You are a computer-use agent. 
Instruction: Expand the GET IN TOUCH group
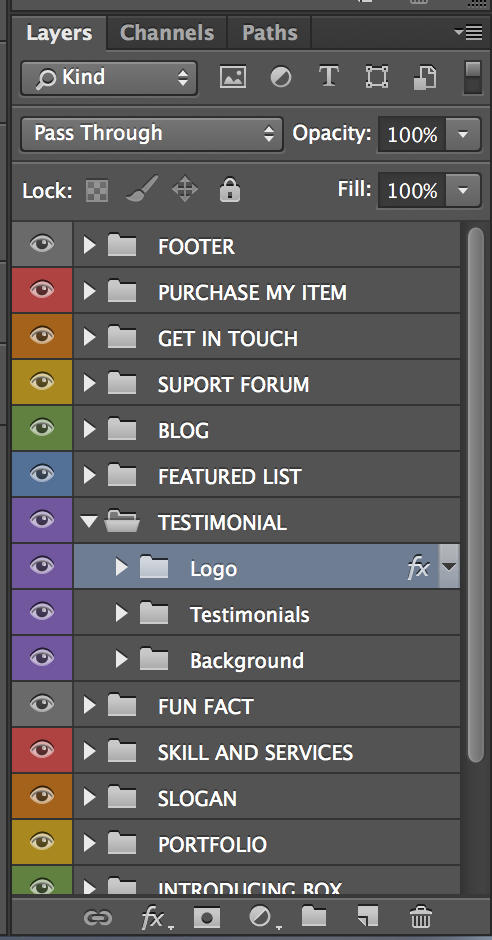click(89, 338)
